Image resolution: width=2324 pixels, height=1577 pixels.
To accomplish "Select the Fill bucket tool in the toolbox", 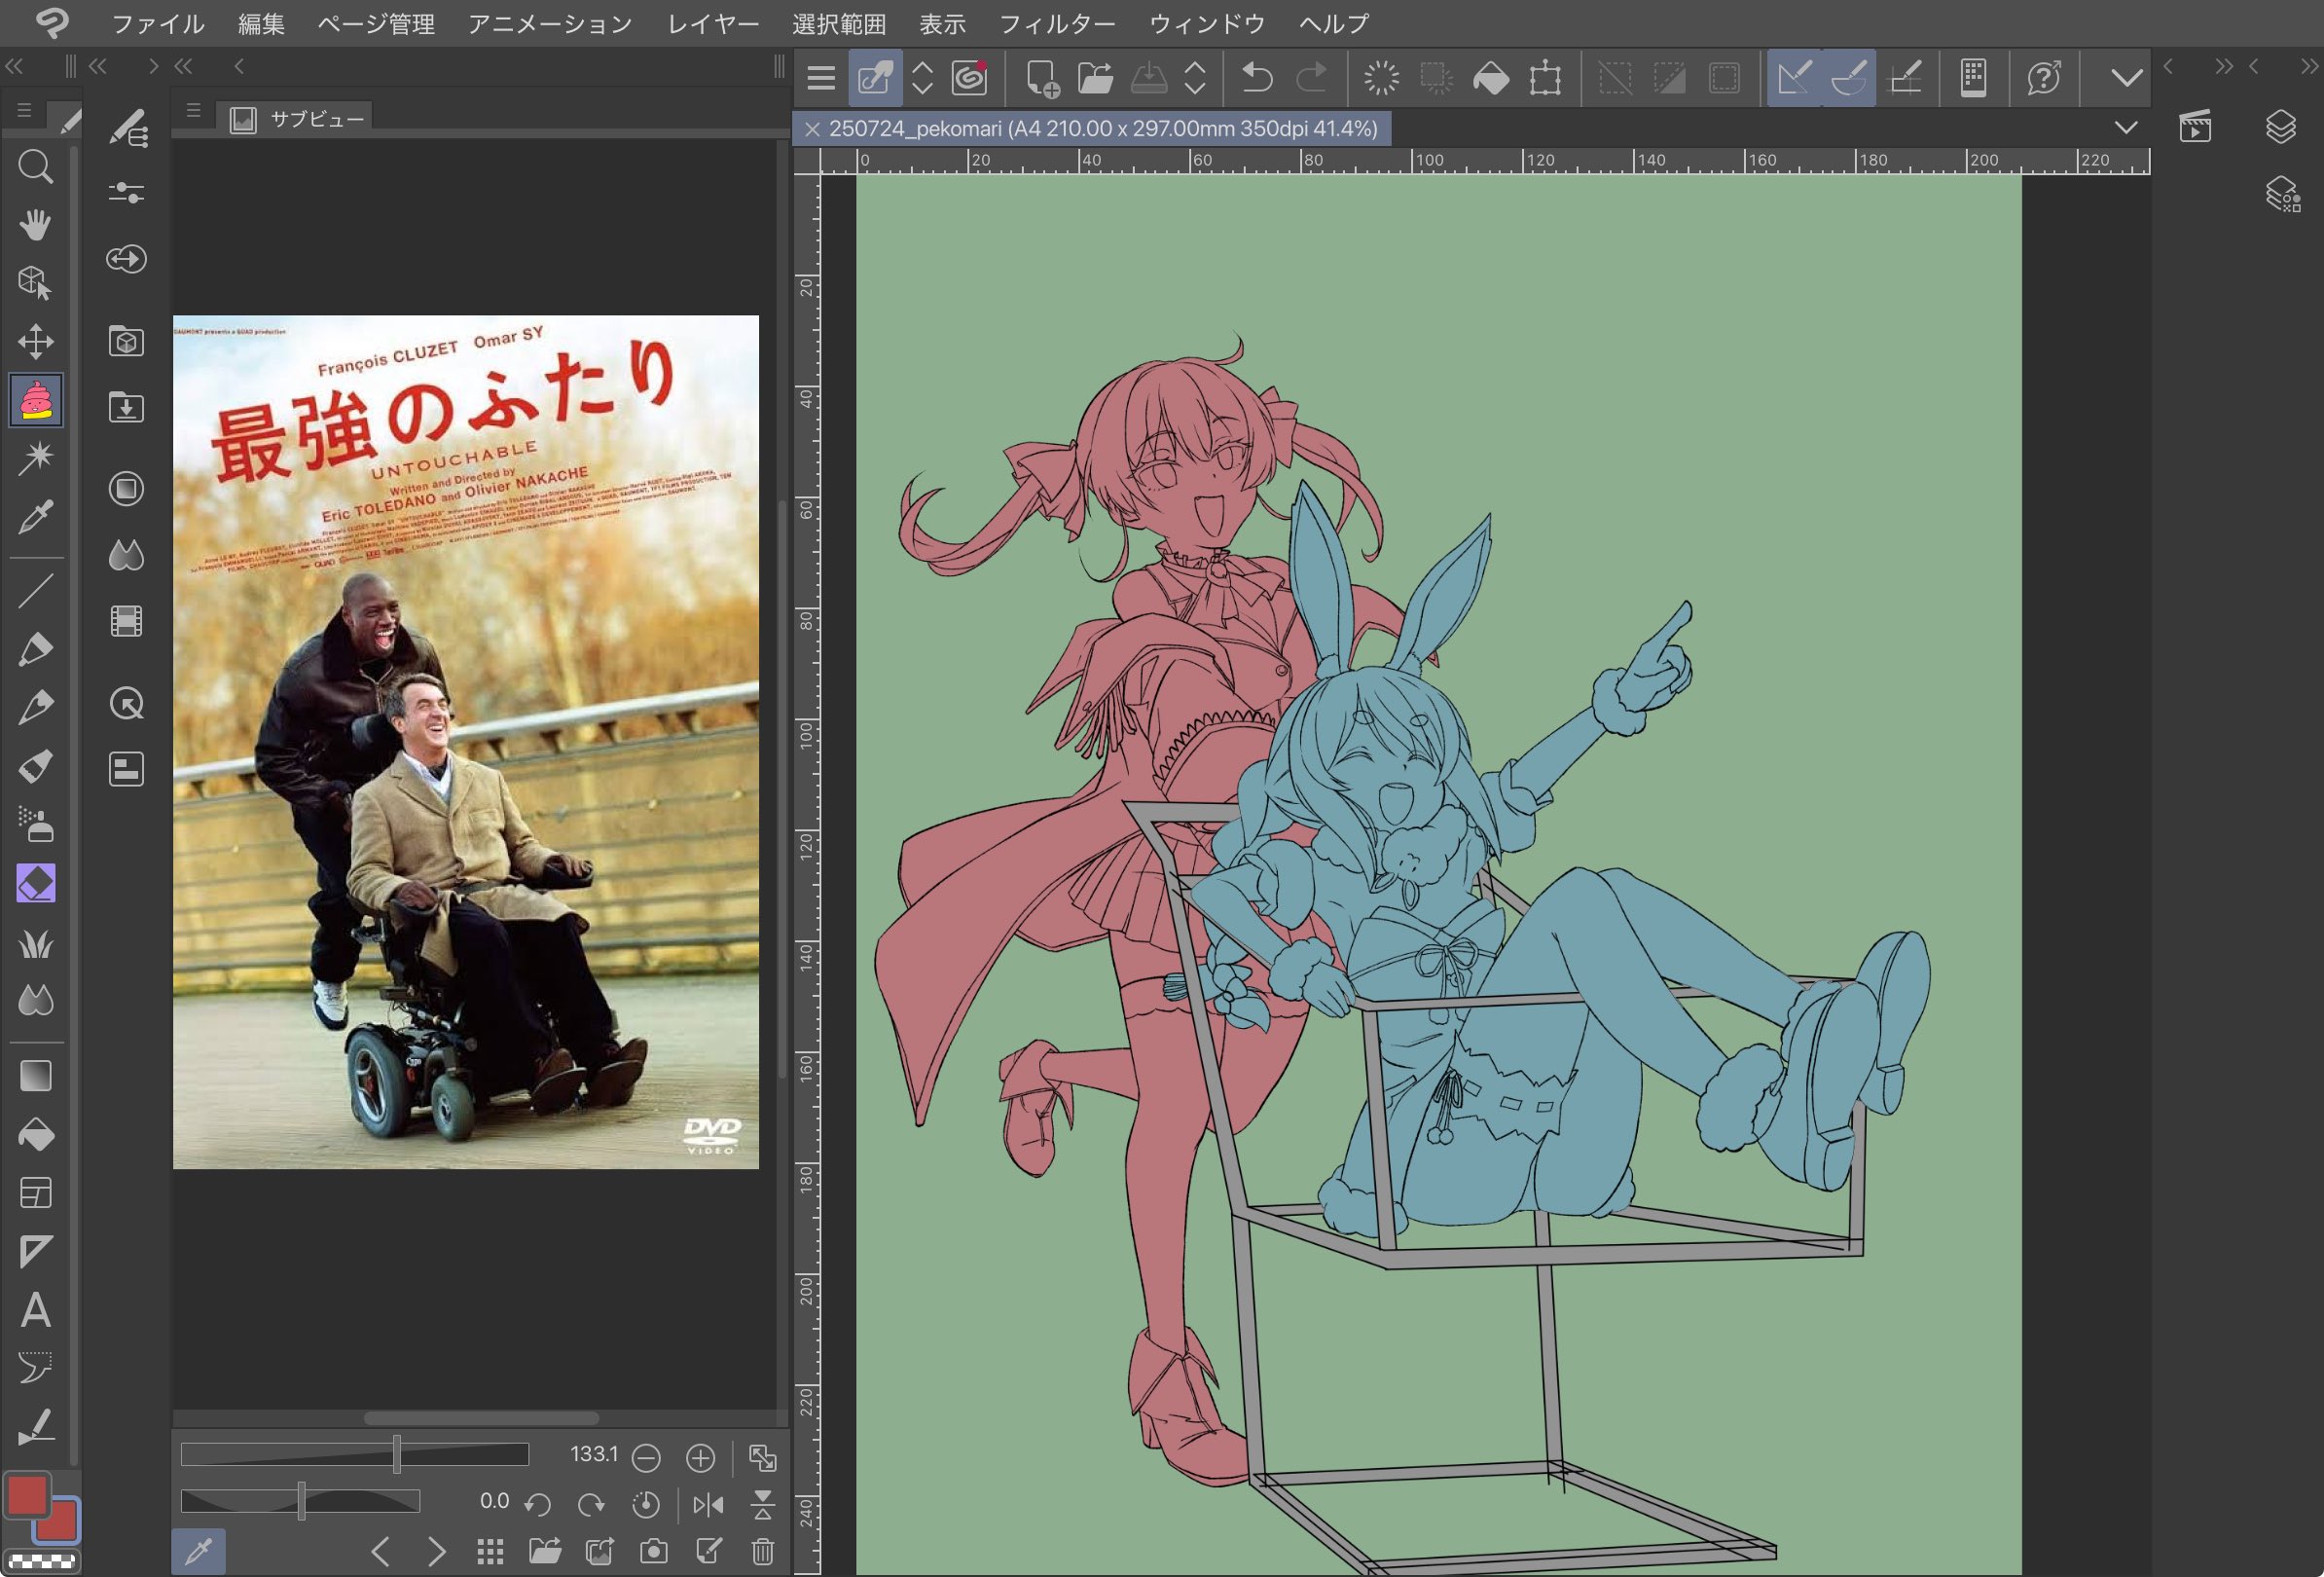I will coord(36,1134).
